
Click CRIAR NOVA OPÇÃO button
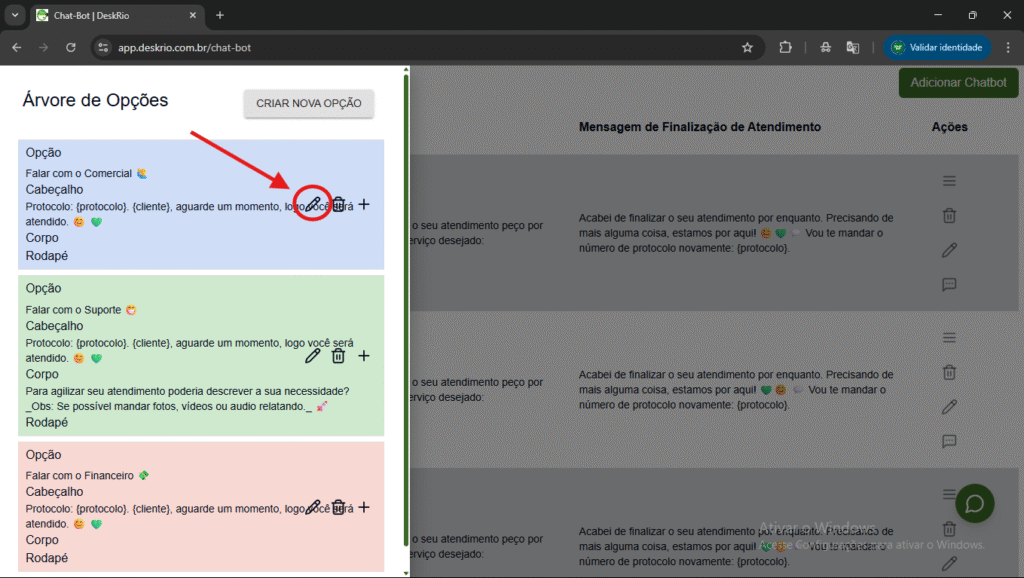click(x=309, y=103)
